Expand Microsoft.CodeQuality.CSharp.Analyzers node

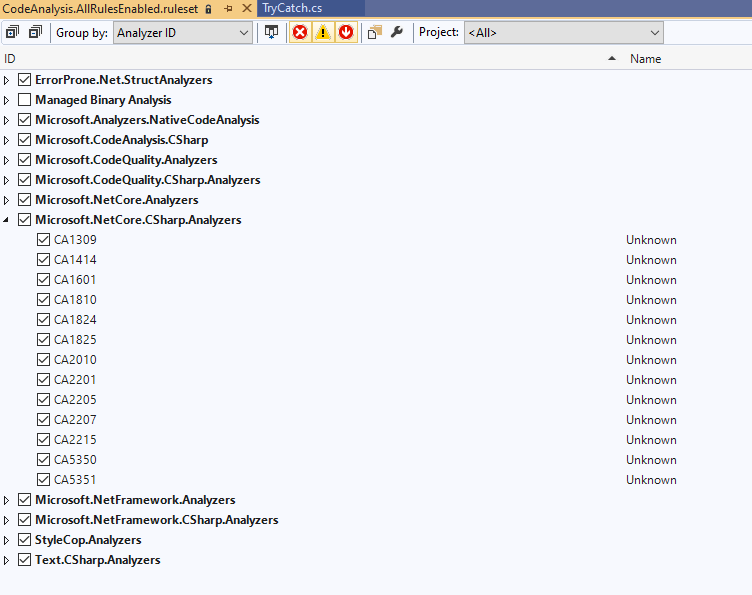(6, 180)
